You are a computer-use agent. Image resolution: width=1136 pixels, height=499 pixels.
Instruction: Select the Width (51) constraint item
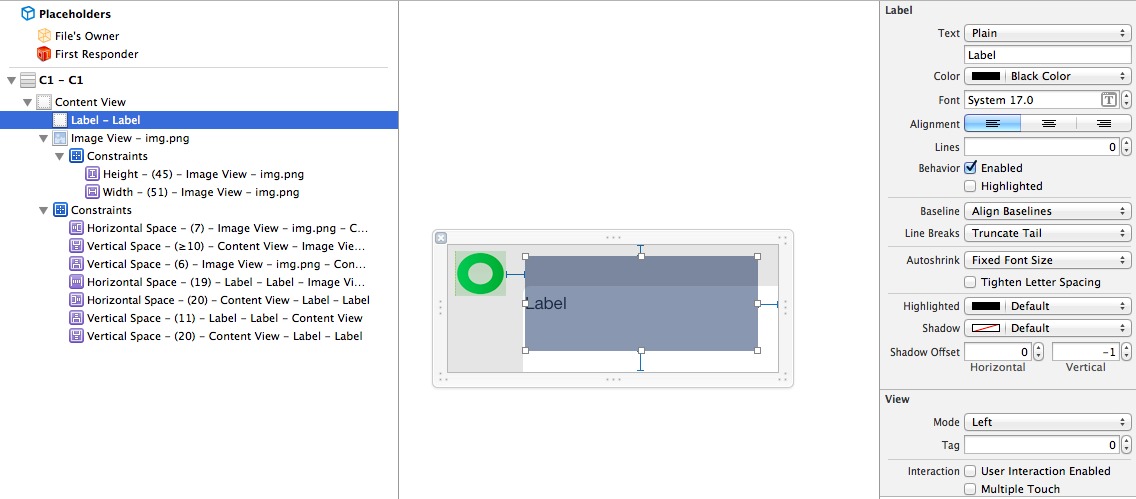click(201, 192)
